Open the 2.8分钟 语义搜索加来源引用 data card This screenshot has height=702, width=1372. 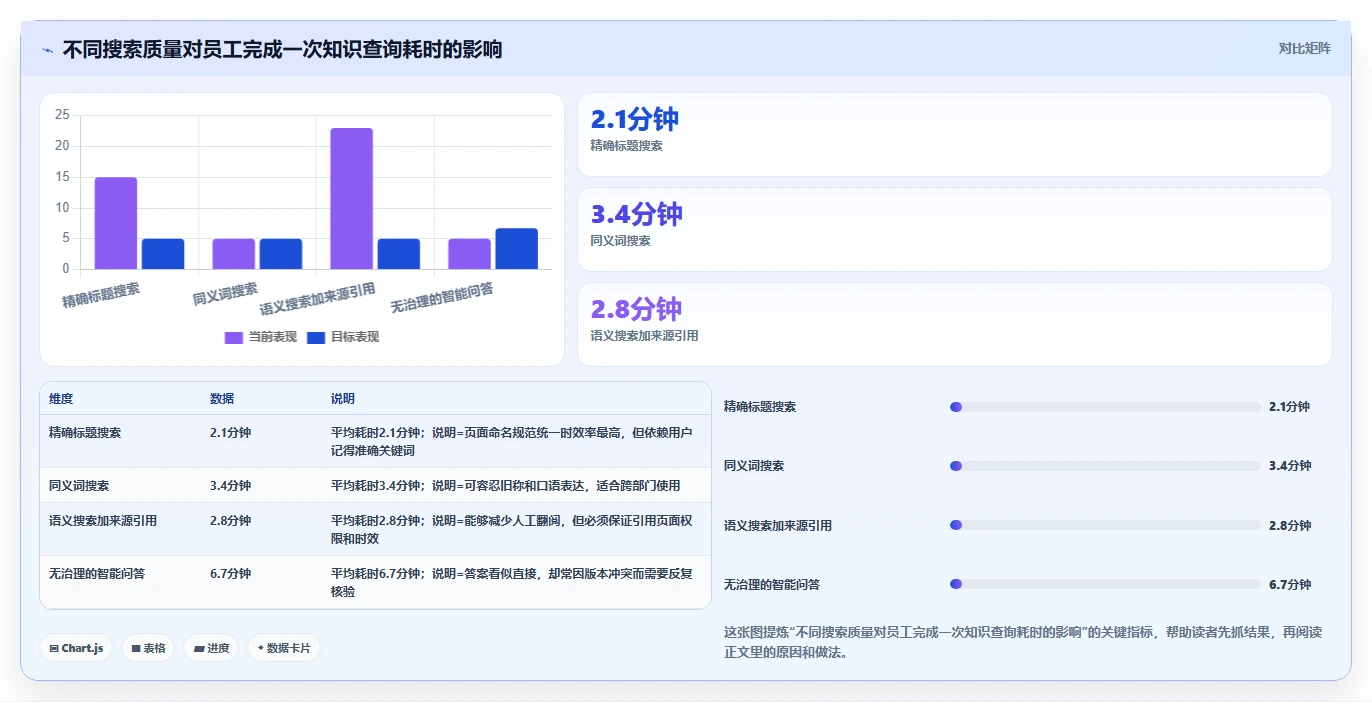(955, 324)
